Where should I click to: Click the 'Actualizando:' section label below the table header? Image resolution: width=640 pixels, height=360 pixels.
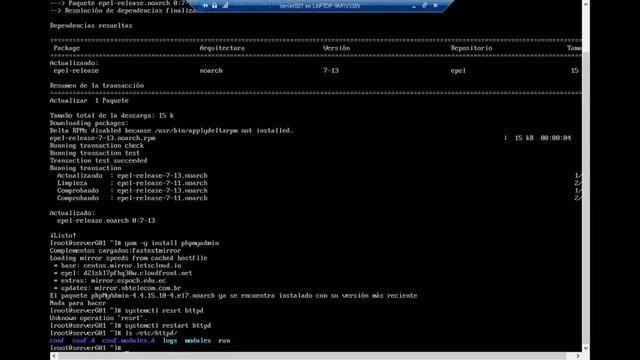point(74,63)
